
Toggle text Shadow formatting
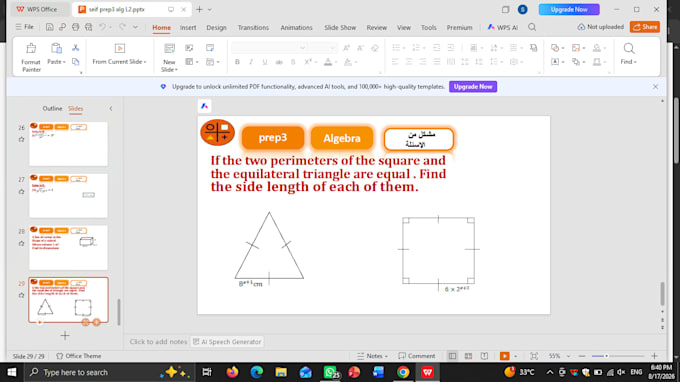coord(293,62)
